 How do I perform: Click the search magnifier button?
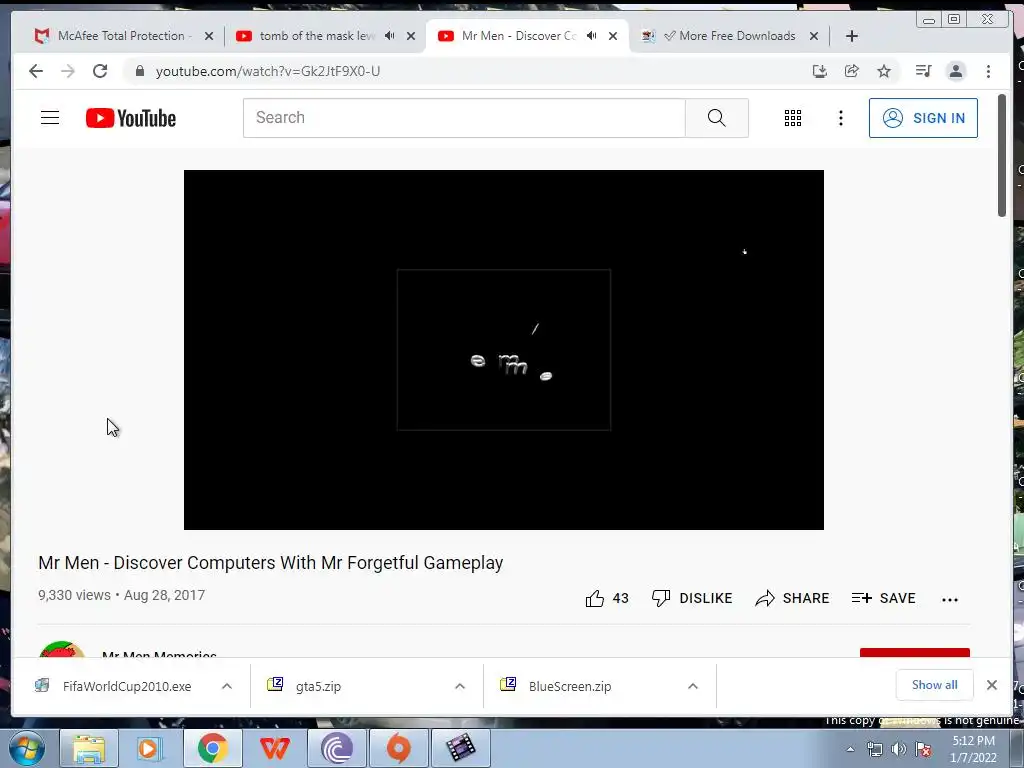coord(716,118)
